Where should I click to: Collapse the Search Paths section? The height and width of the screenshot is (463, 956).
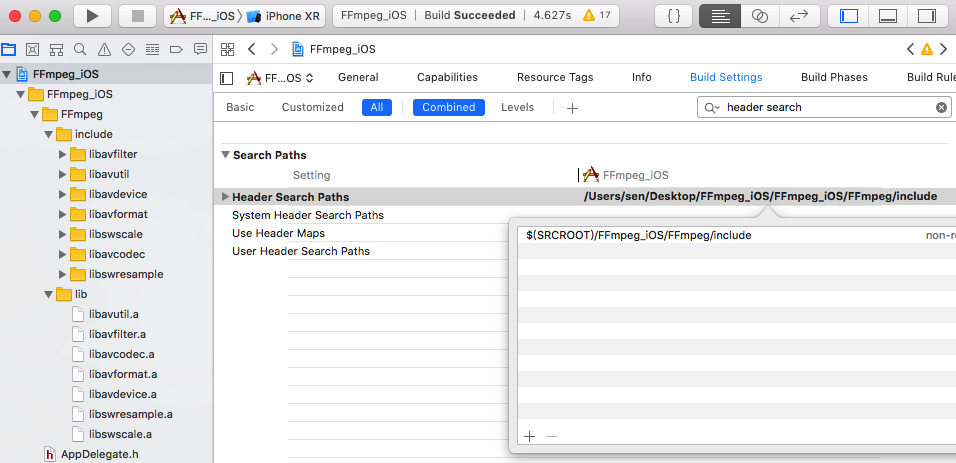pos(226,155)
